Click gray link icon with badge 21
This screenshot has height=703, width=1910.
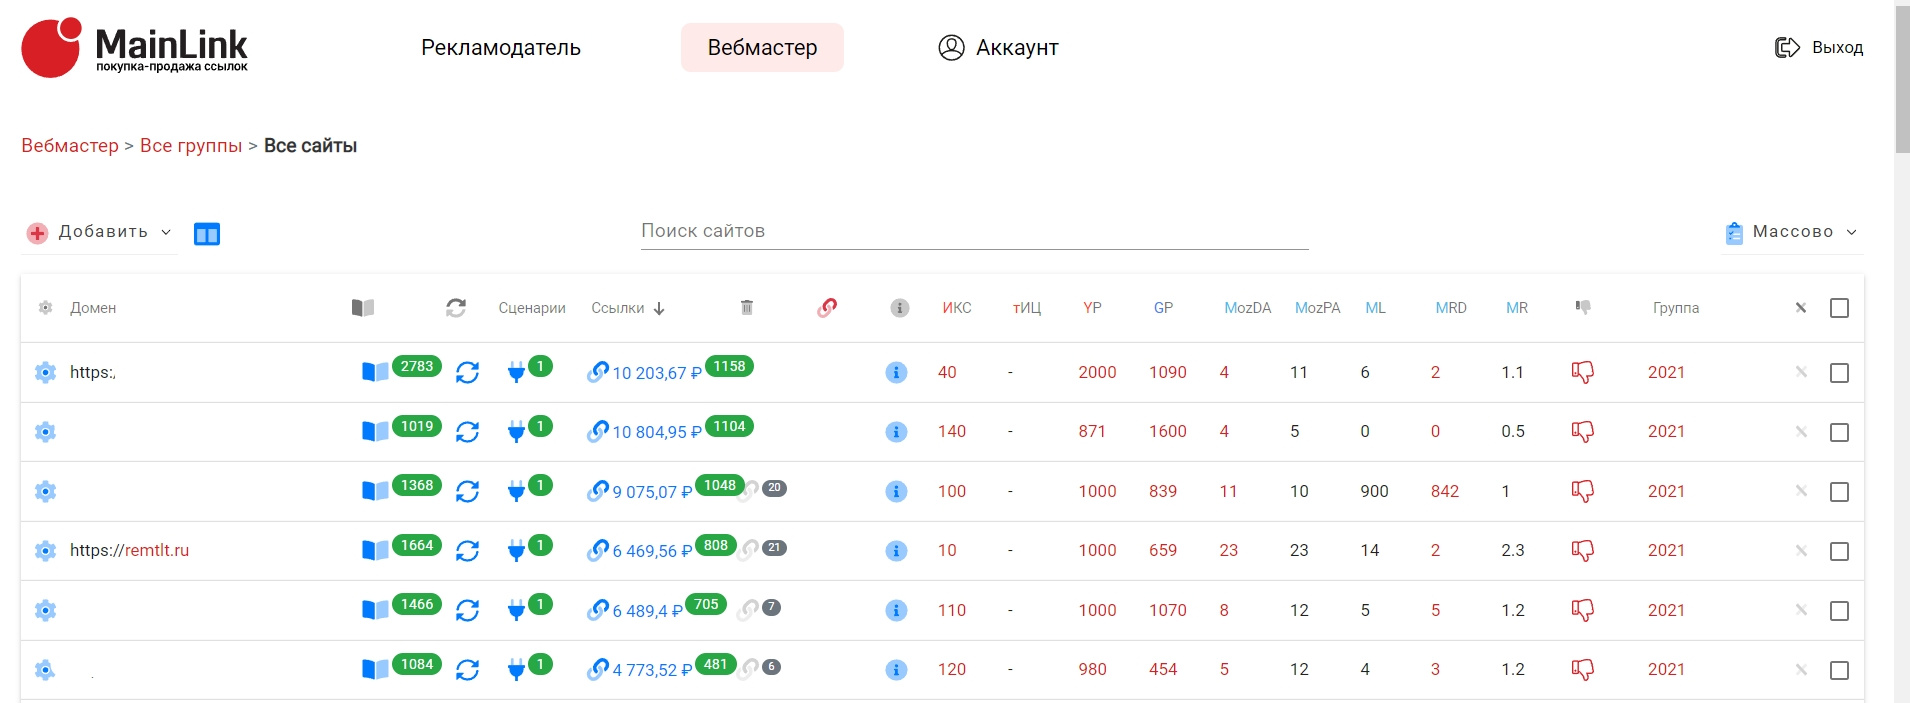tap(749, 550)
